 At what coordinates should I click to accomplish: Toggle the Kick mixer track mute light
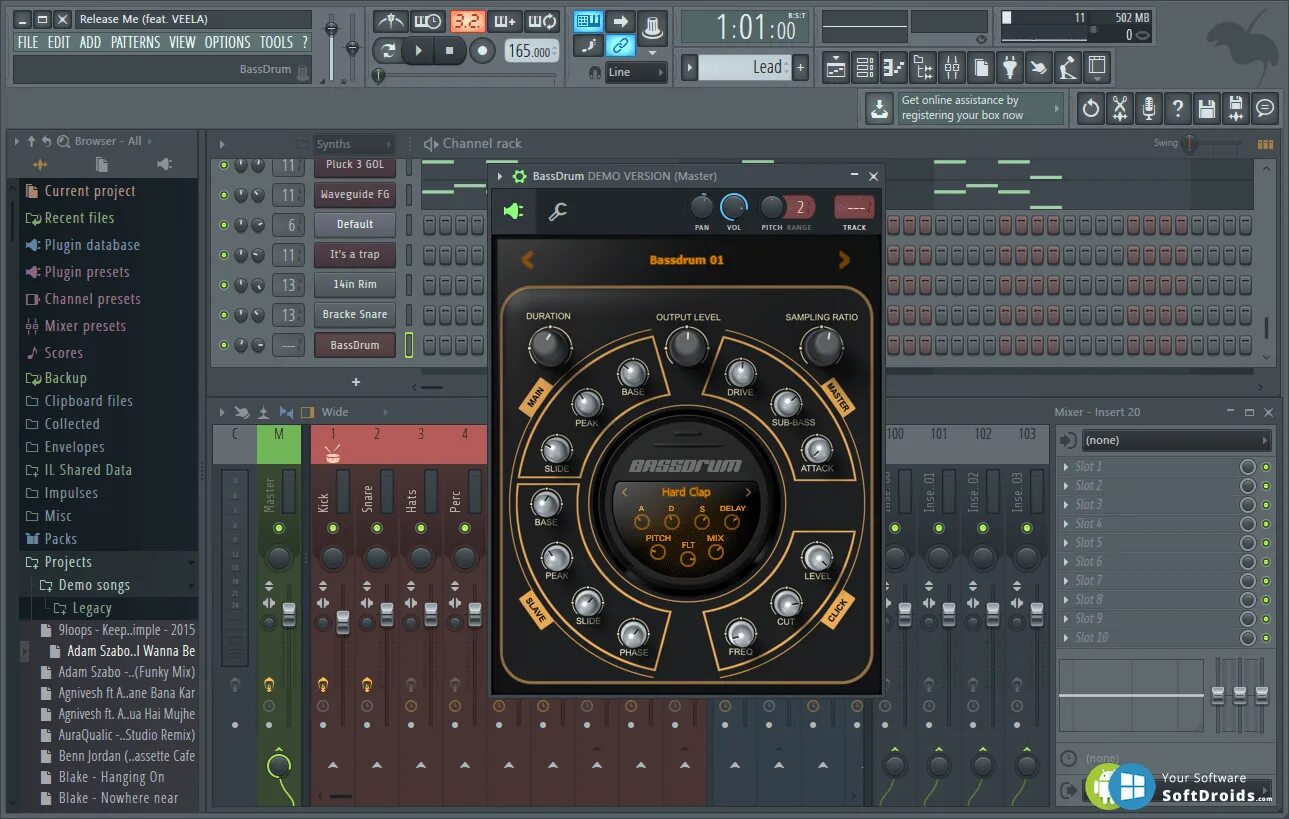click(x=333, y=528)
